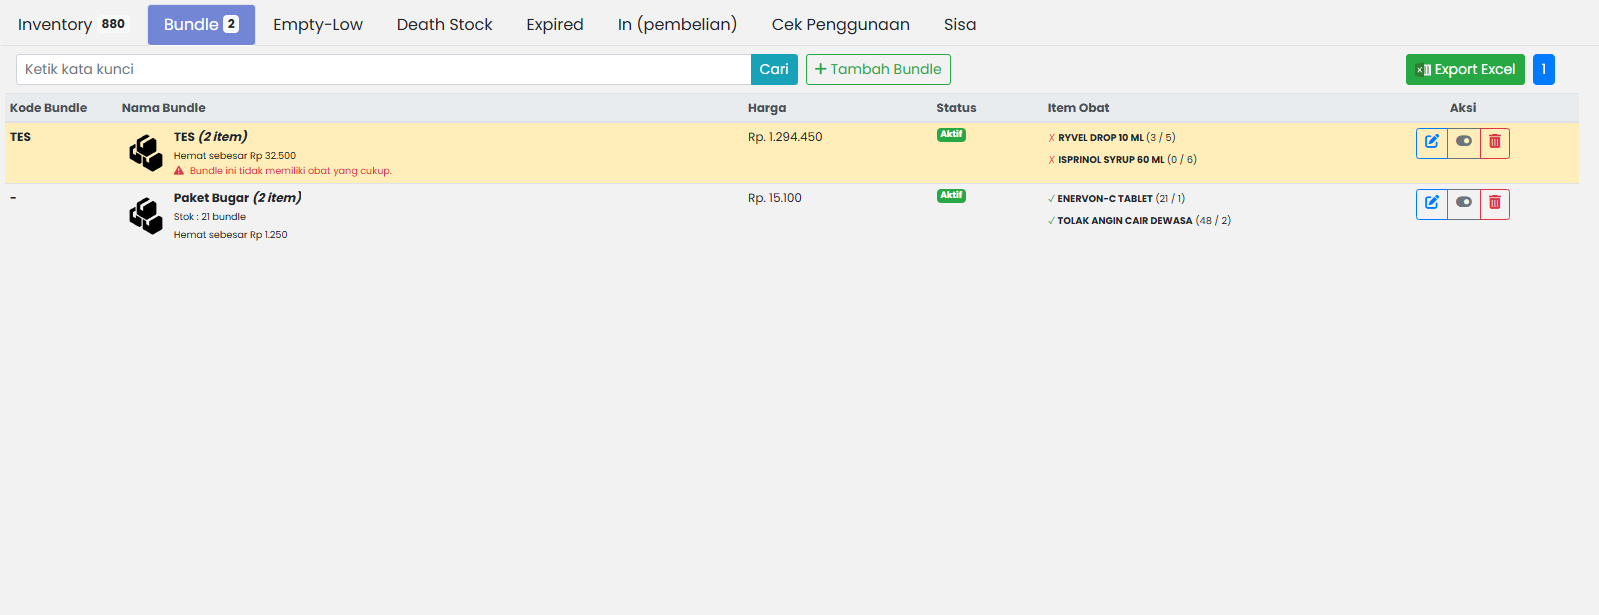The height and width of the screenshot is (615, 1599).
Task: Open the Empty-Low tab
Action: (x=318, y=25)
